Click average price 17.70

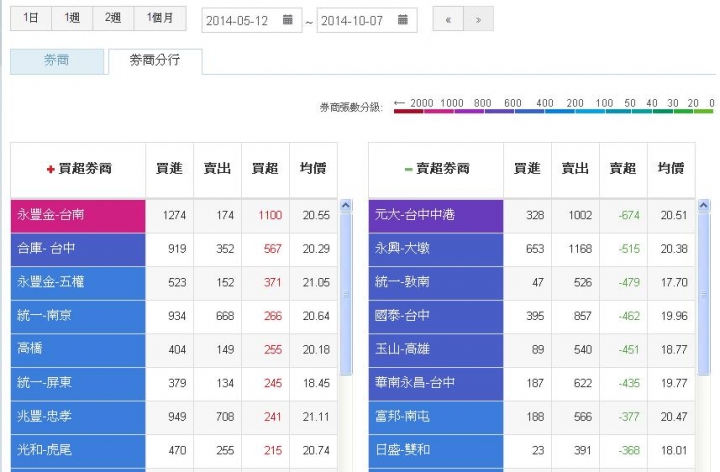click(x=674, y=282)
